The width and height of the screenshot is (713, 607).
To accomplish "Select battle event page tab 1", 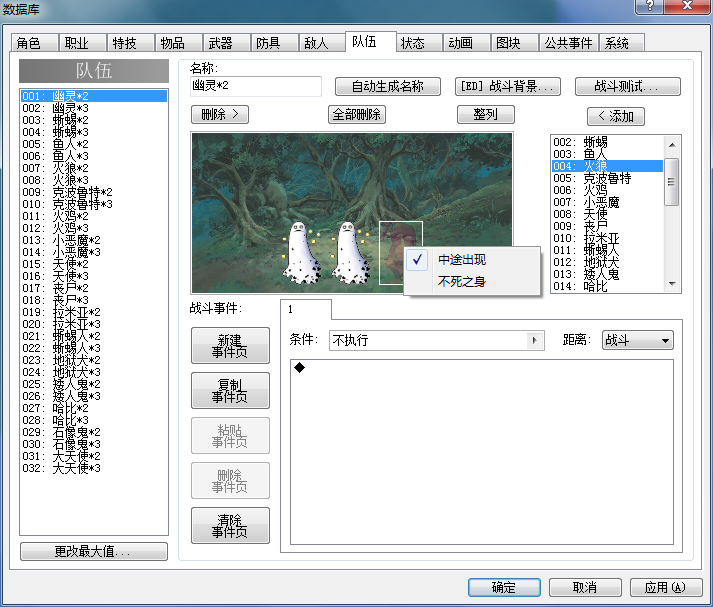I will click(306, 310).
